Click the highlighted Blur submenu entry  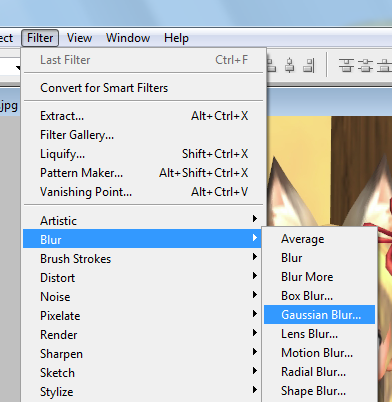point(143,239)
